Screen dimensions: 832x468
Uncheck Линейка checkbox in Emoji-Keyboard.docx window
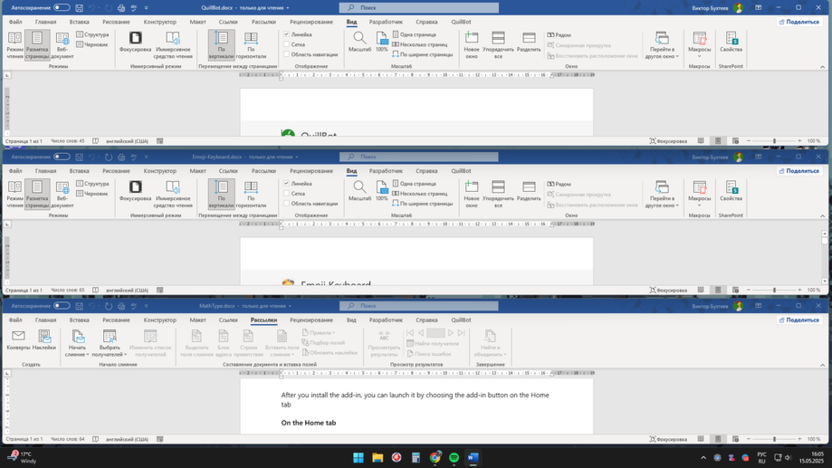coord(287,184)
